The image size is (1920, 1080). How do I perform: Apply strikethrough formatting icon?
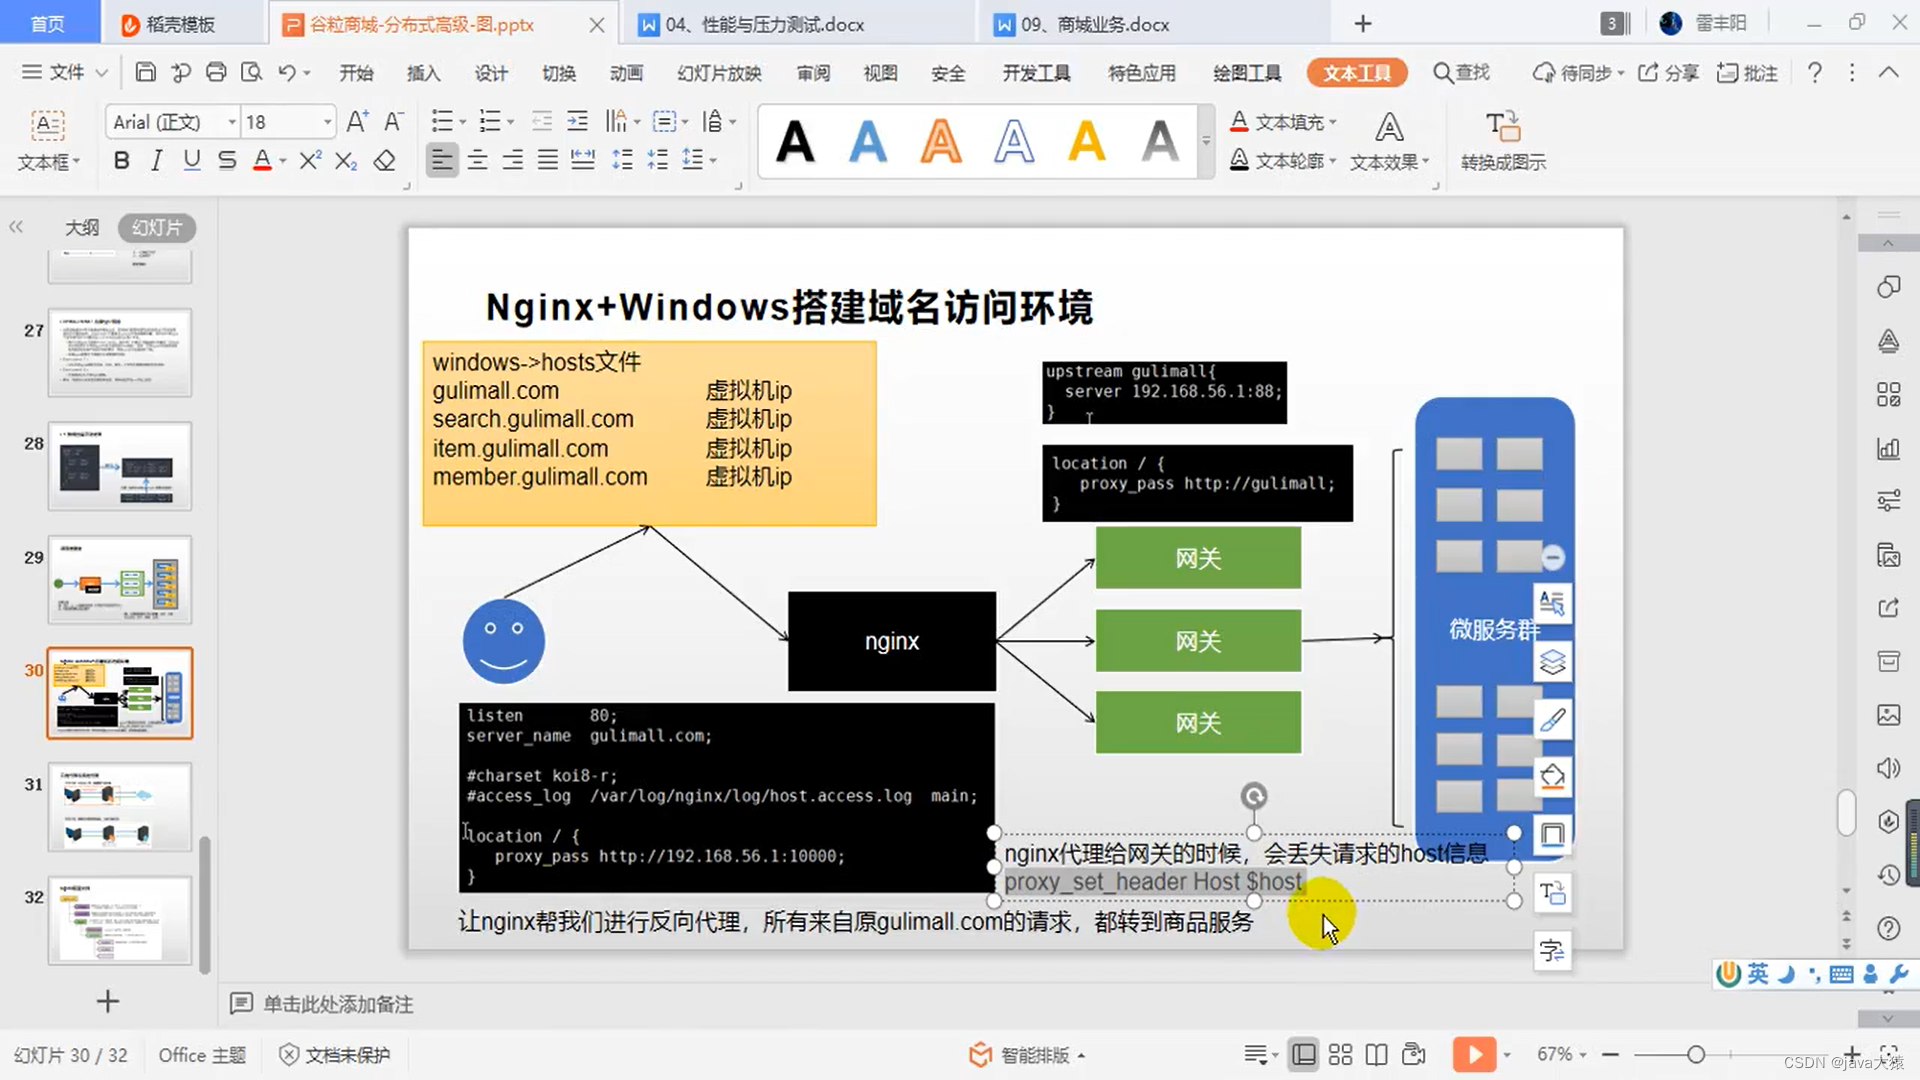[x=227, y=160]
